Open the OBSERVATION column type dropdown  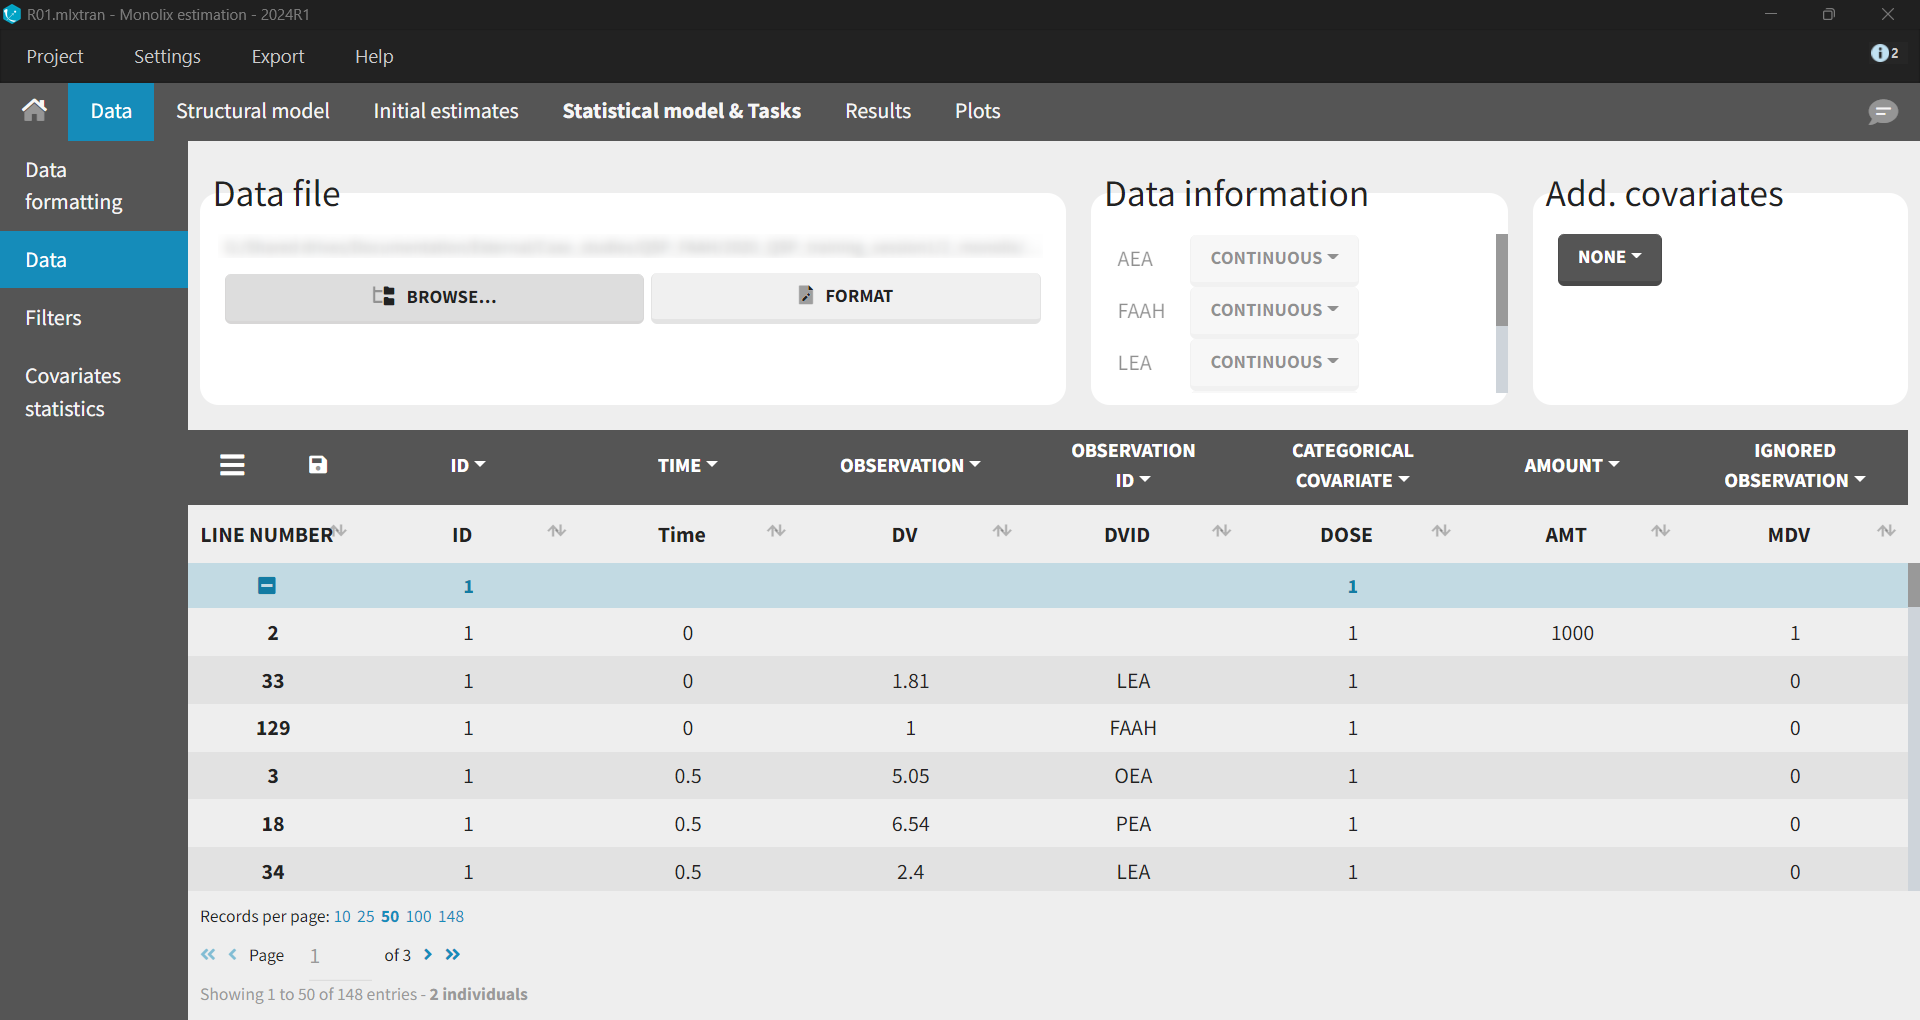point(909,466)
